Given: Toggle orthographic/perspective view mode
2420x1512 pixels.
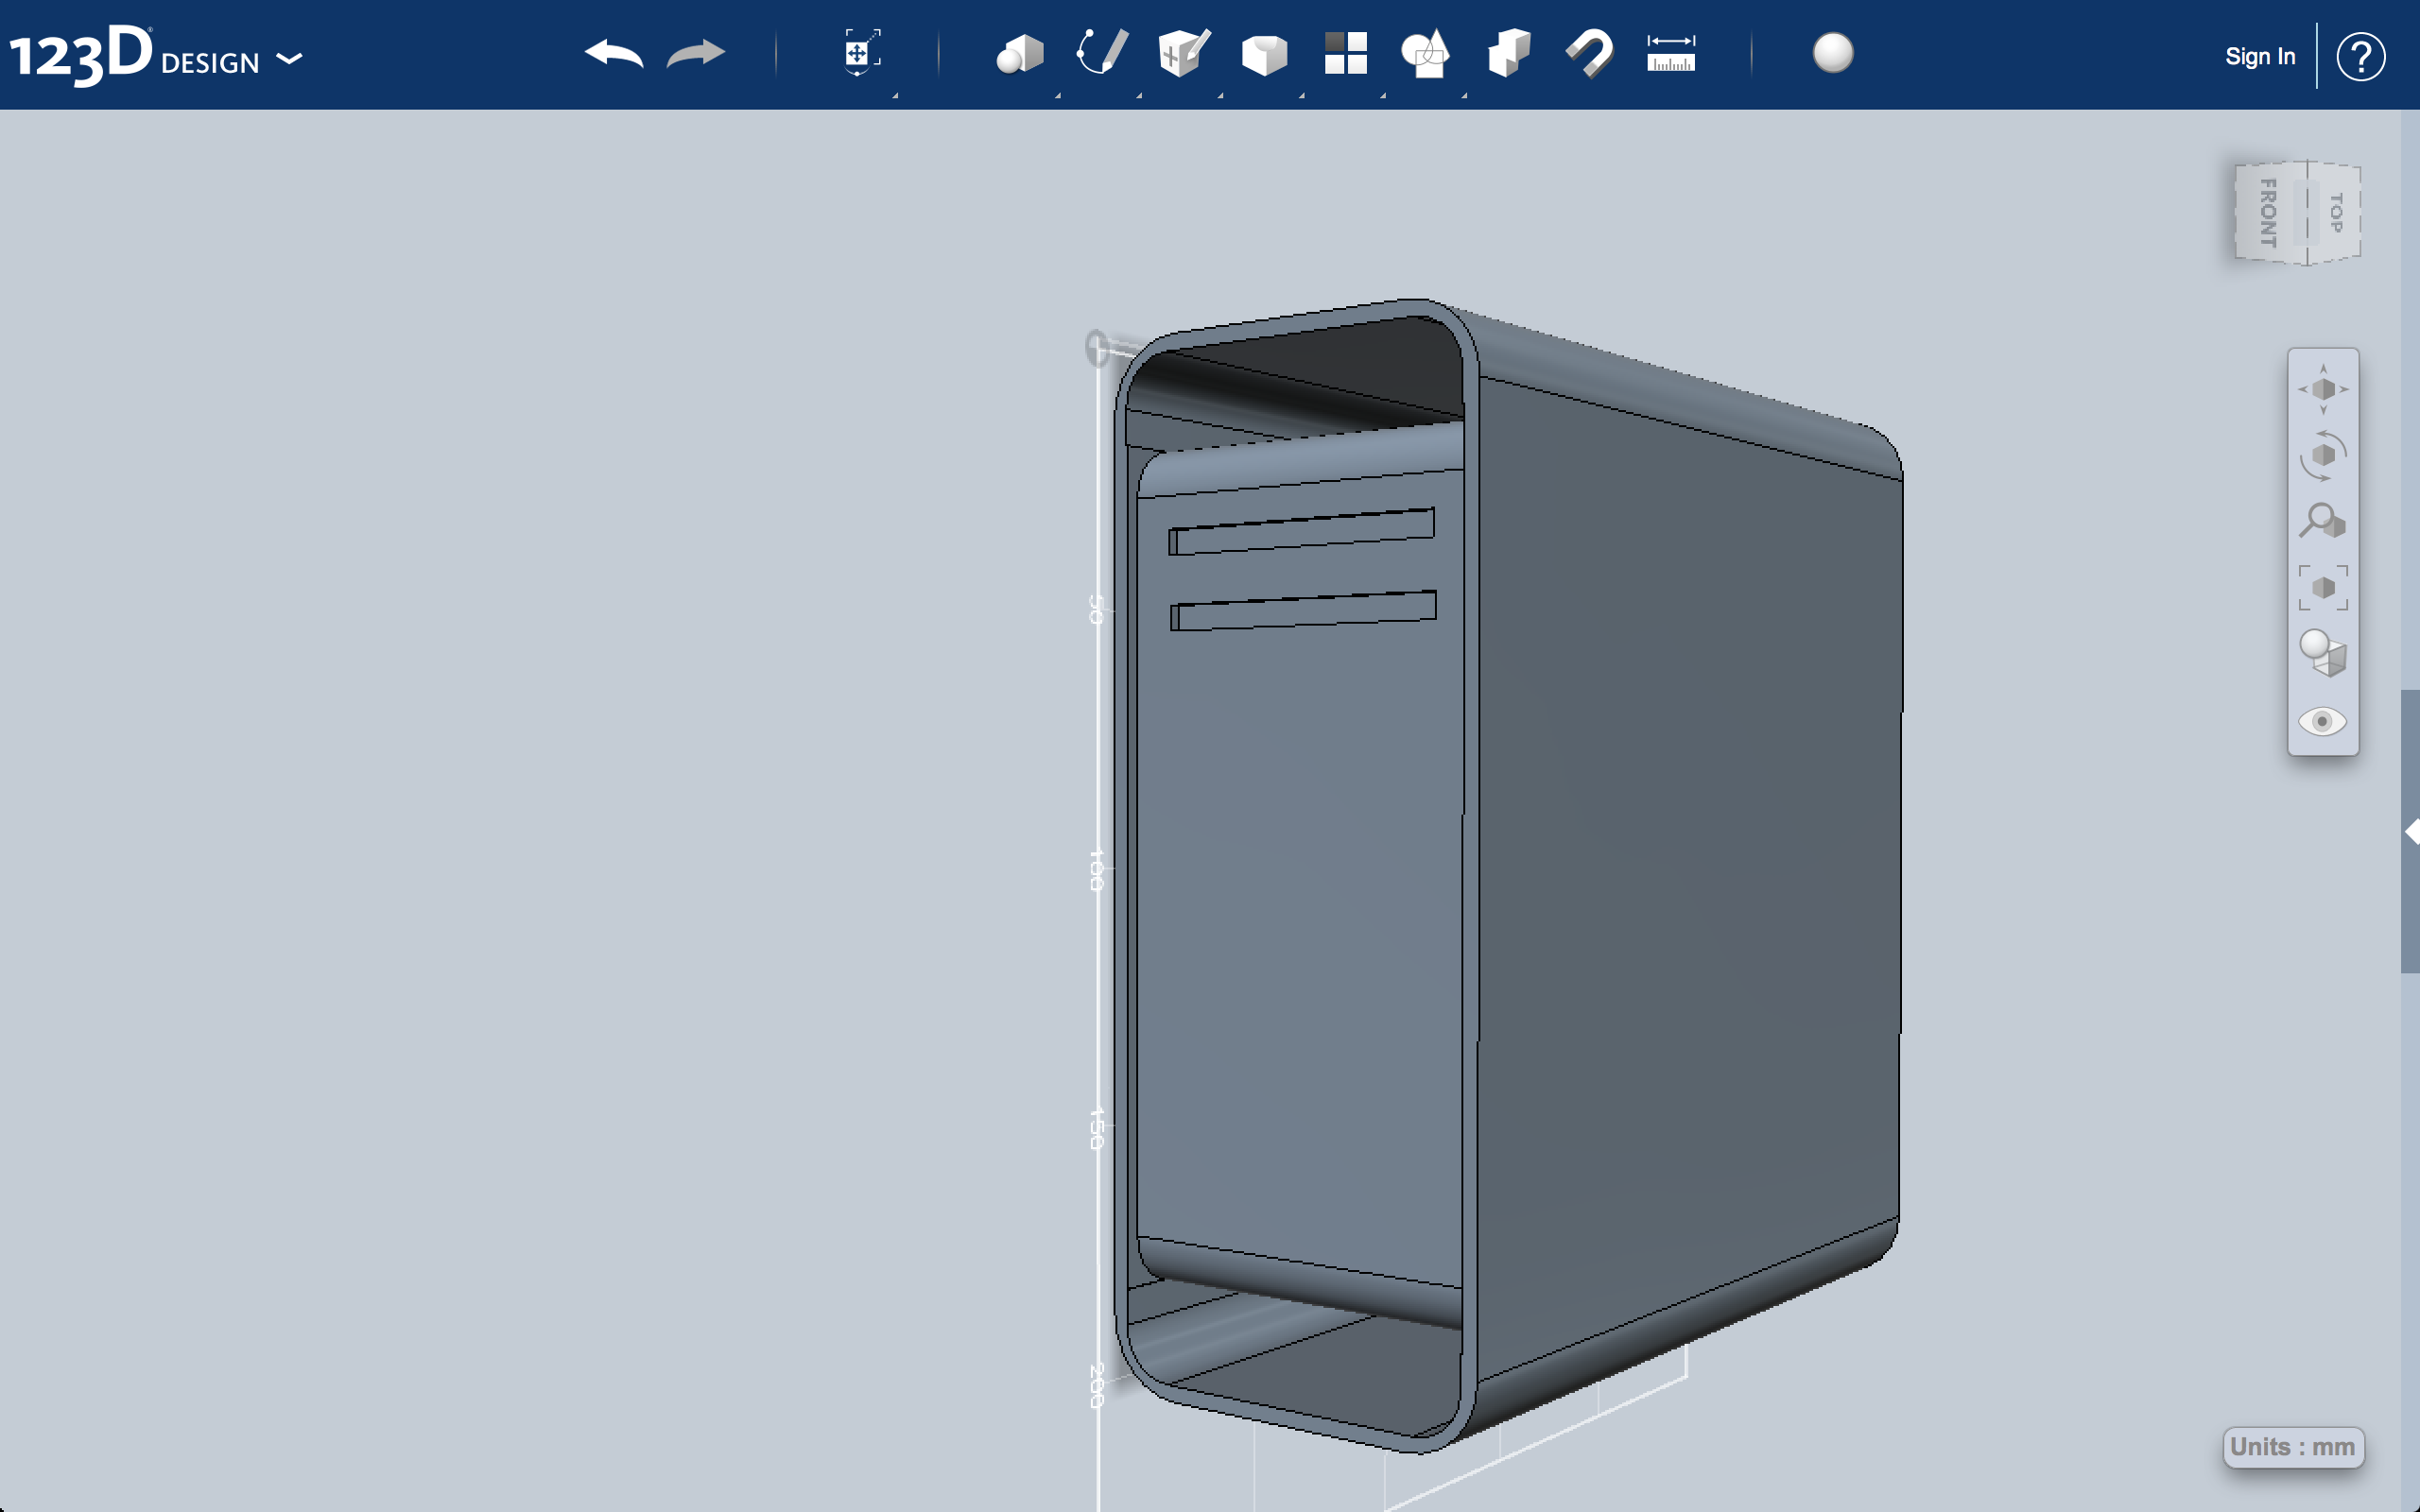Looking at the screenshot, I should pyautogui.click(x=2323, y=655).
